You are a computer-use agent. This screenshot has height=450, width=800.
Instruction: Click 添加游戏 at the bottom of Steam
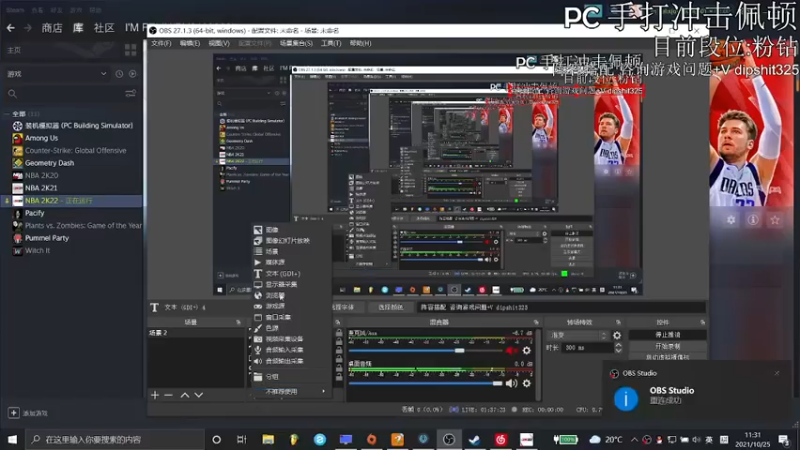pos(29,413)
